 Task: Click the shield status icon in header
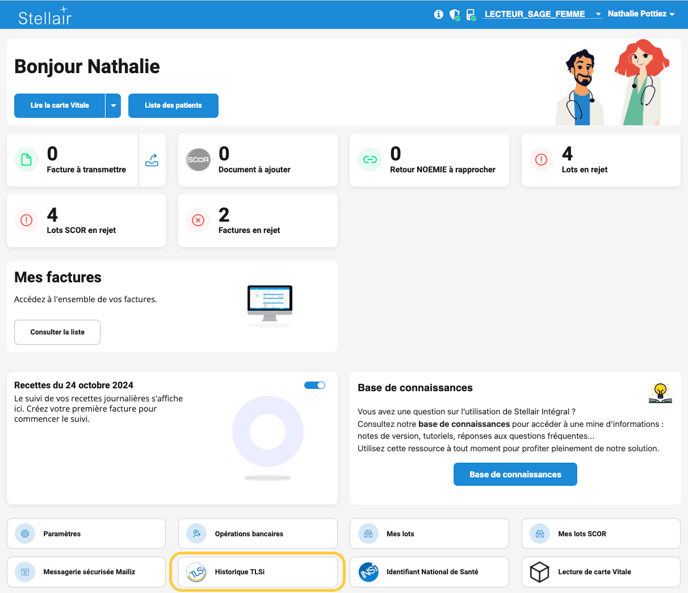point(454,15)
